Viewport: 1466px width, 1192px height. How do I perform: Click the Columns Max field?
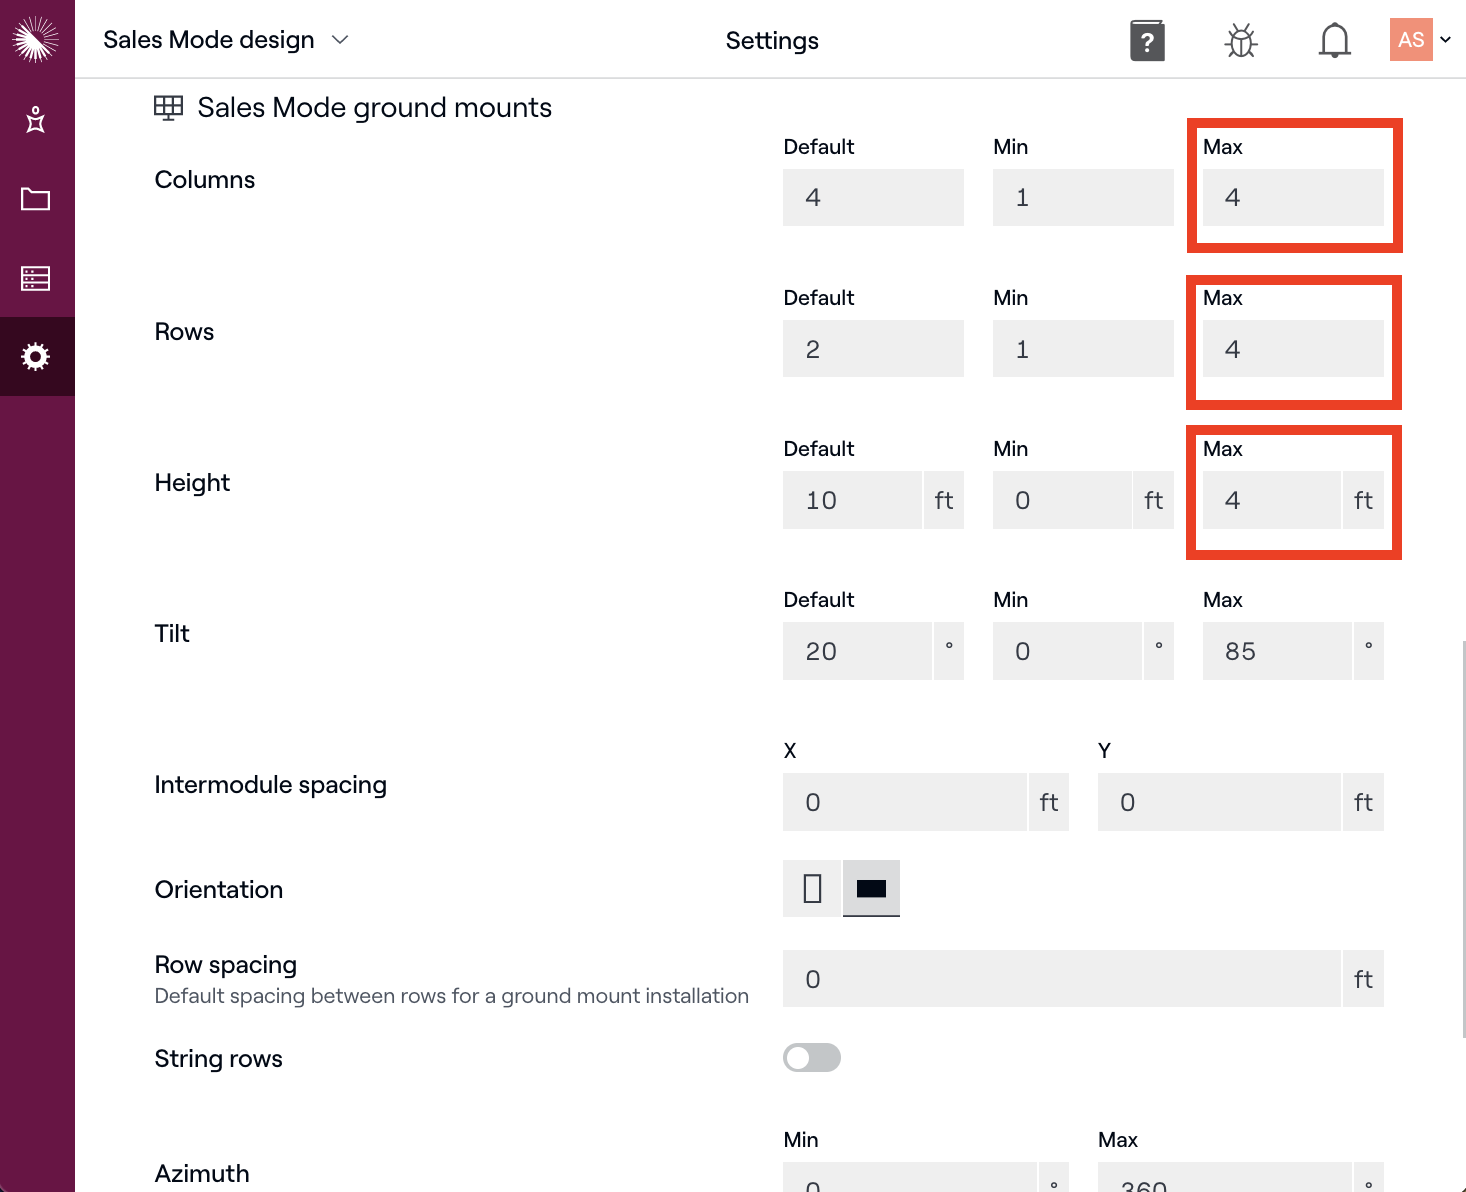tap(1293, 197)
